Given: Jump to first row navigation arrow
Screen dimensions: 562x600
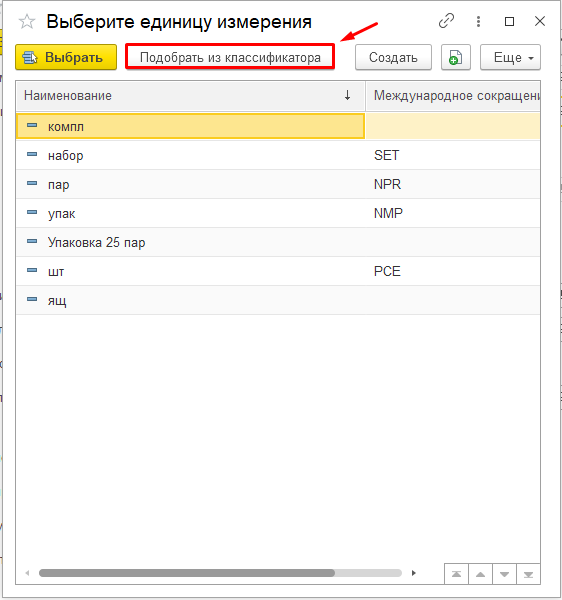Looking at the screenshot, I should coord(456,574).
